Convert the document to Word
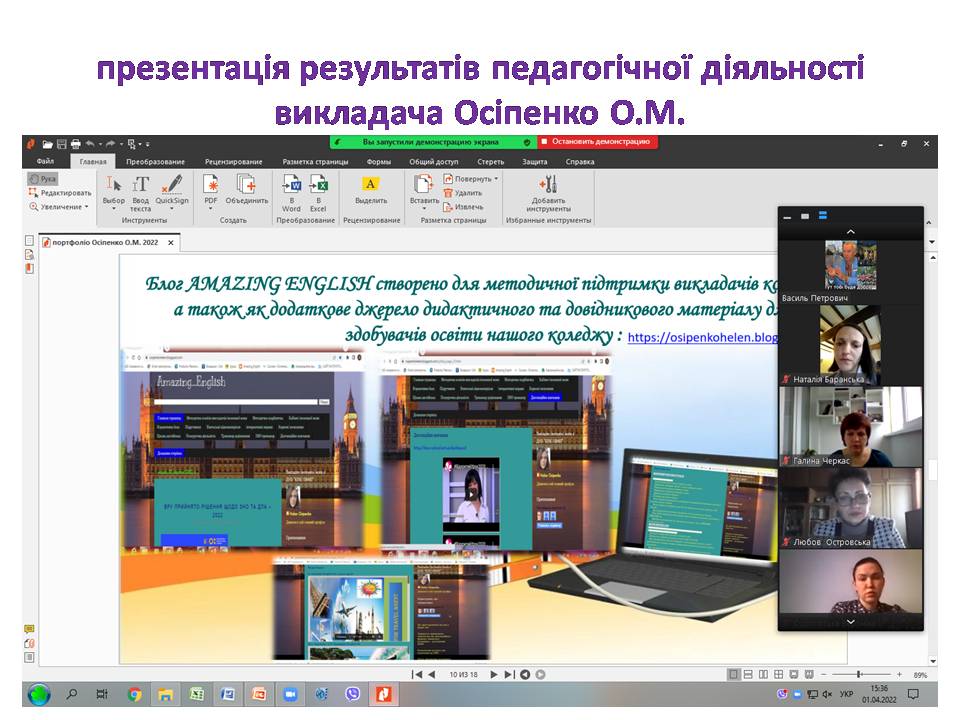960x720 pixels. [x=291, y=193]
